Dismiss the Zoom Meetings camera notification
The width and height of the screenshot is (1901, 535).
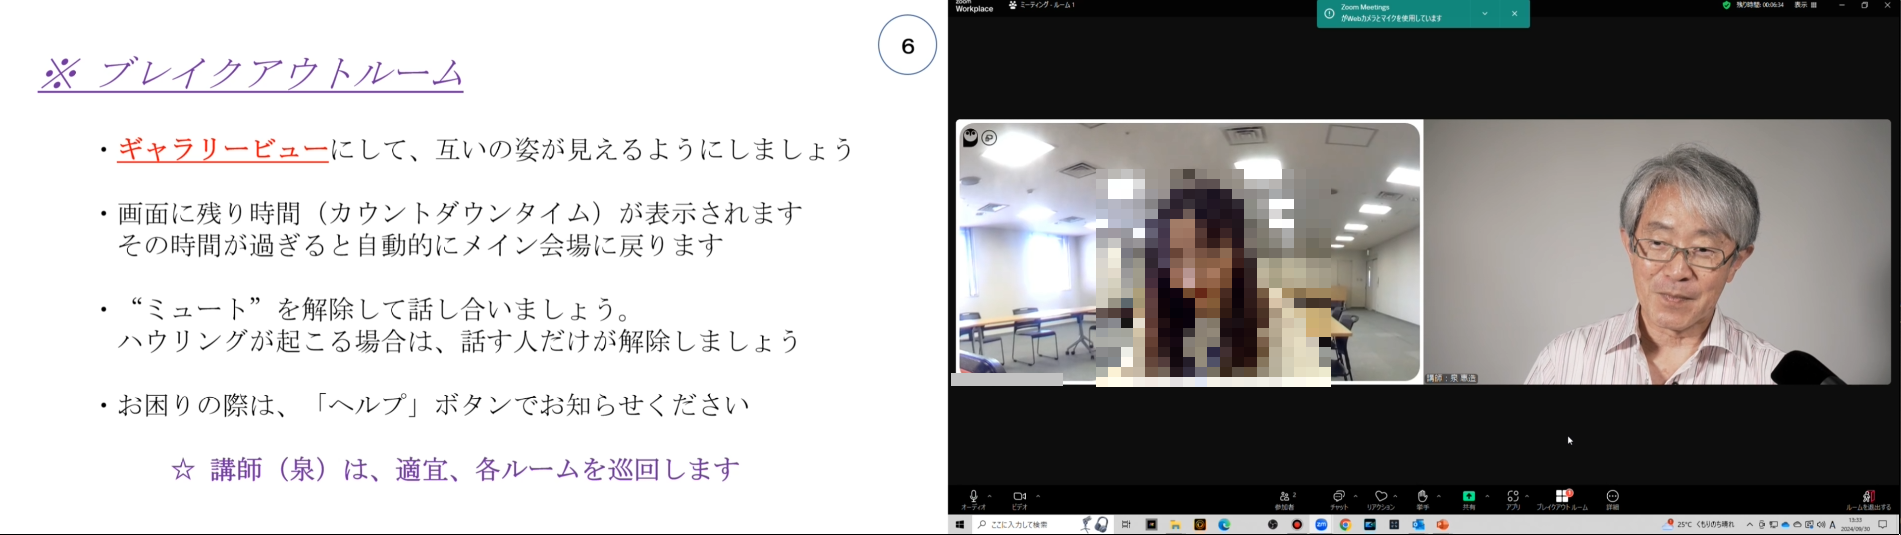[1515, 13]
